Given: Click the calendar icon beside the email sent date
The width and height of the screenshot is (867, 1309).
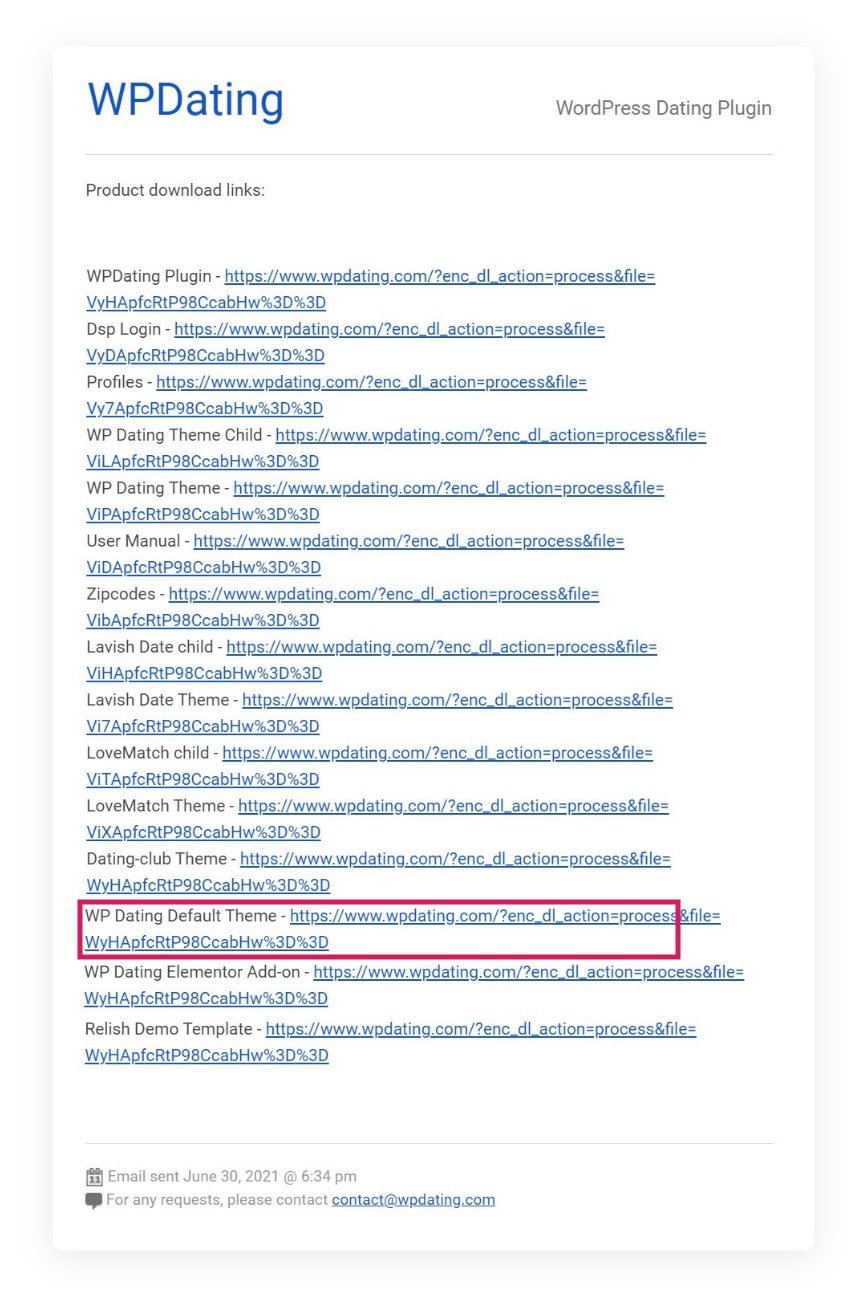Looking at the screenshot, I should pyautogui.click(x=95, y=1177).
